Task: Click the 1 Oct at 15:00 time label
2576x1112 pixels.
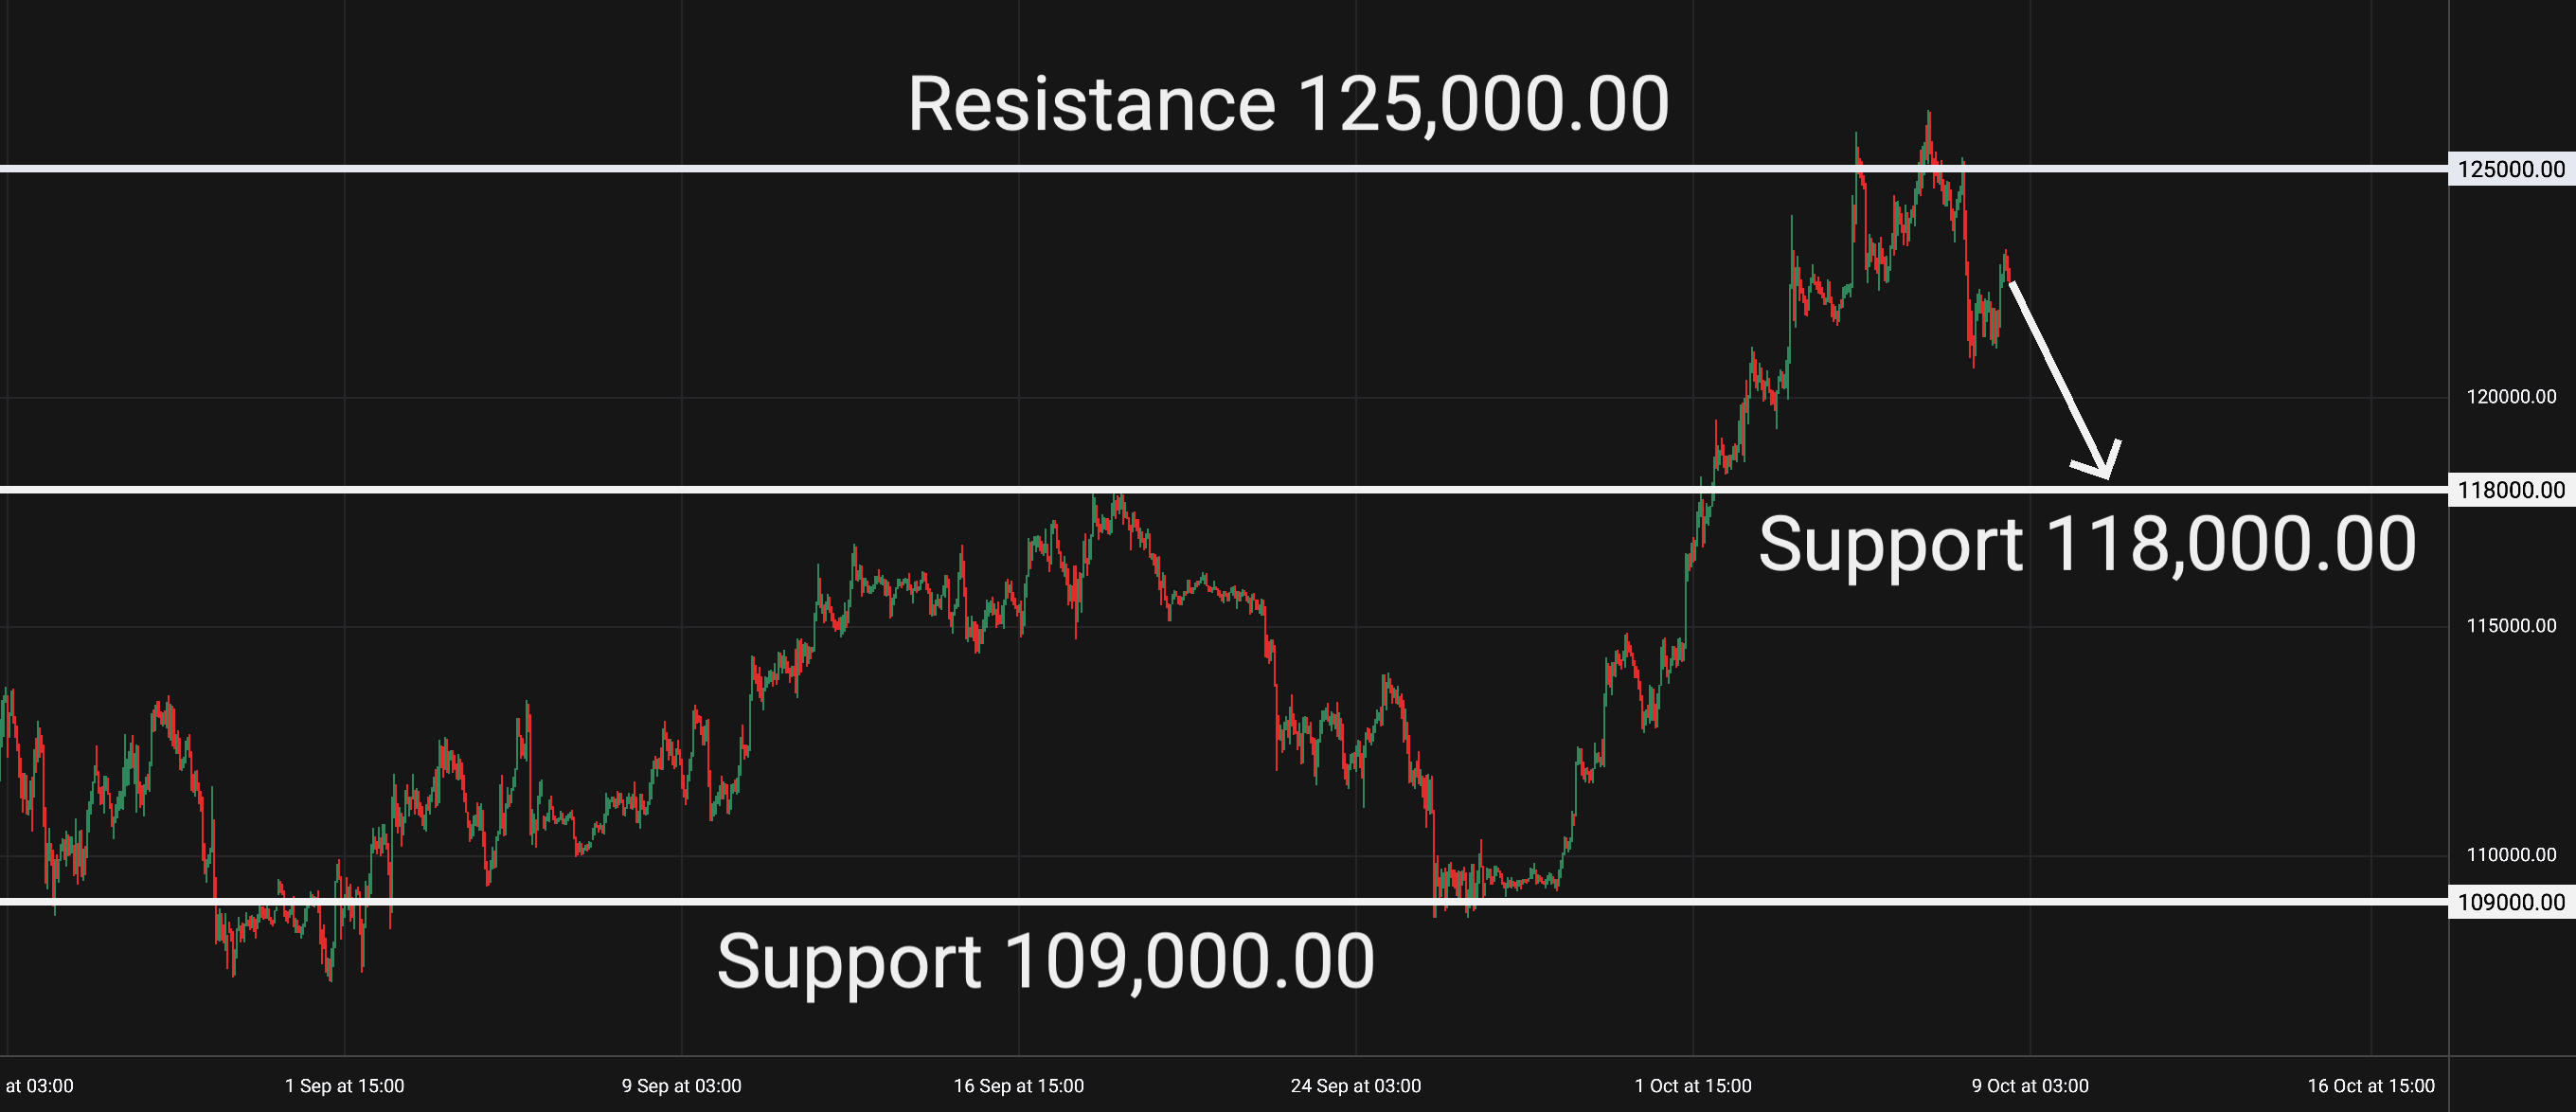Action: (1692, 1086)
